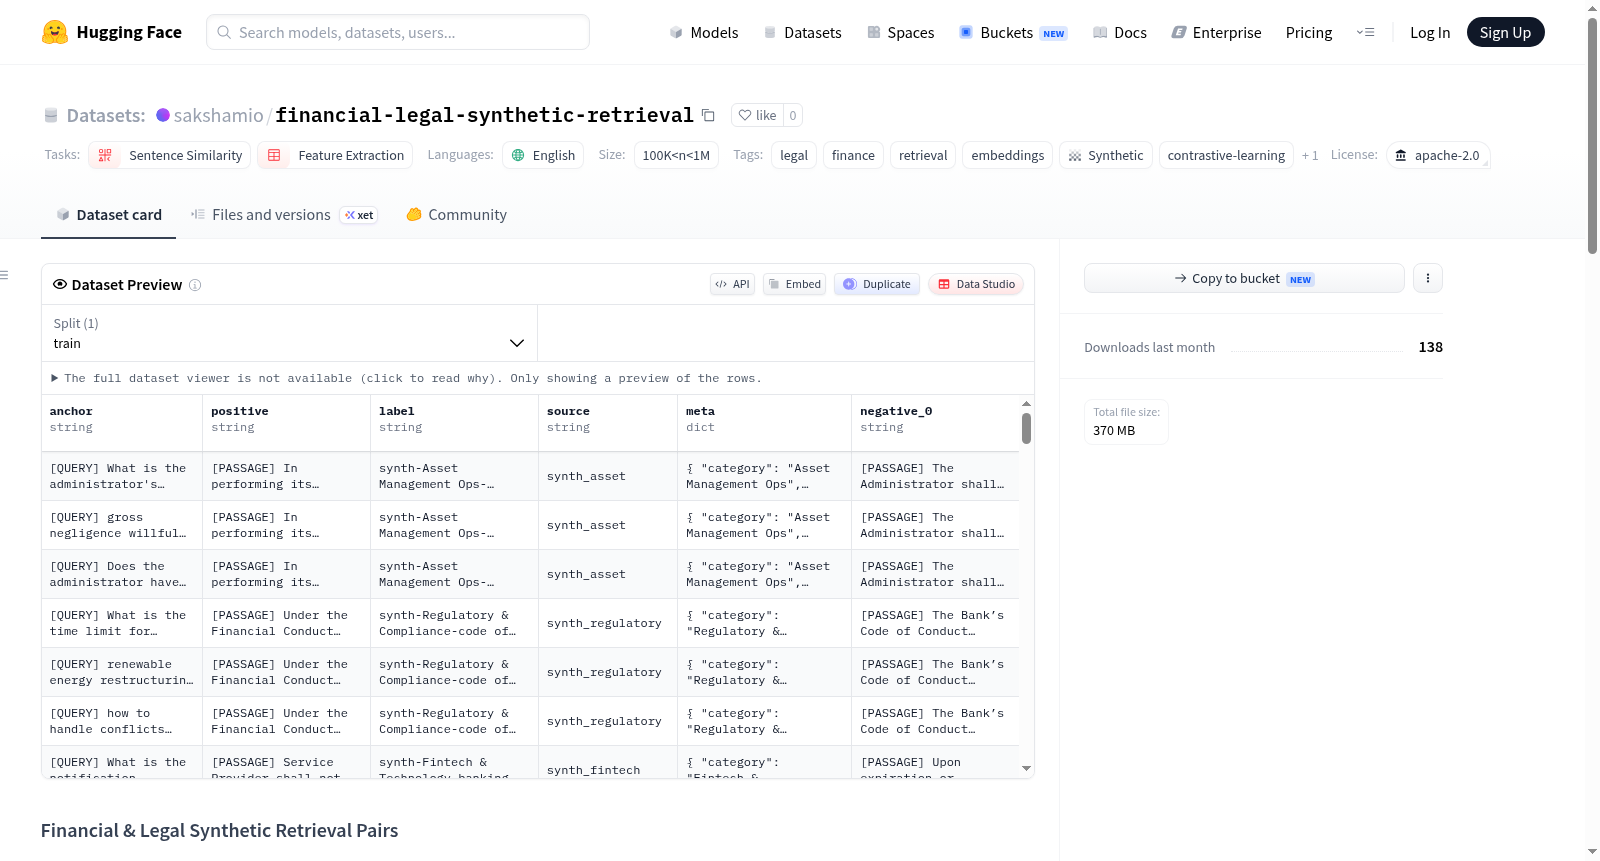Click the '[QUERY] Does the administrator have' cell
1600x861 pixels.
click(122, 574)
